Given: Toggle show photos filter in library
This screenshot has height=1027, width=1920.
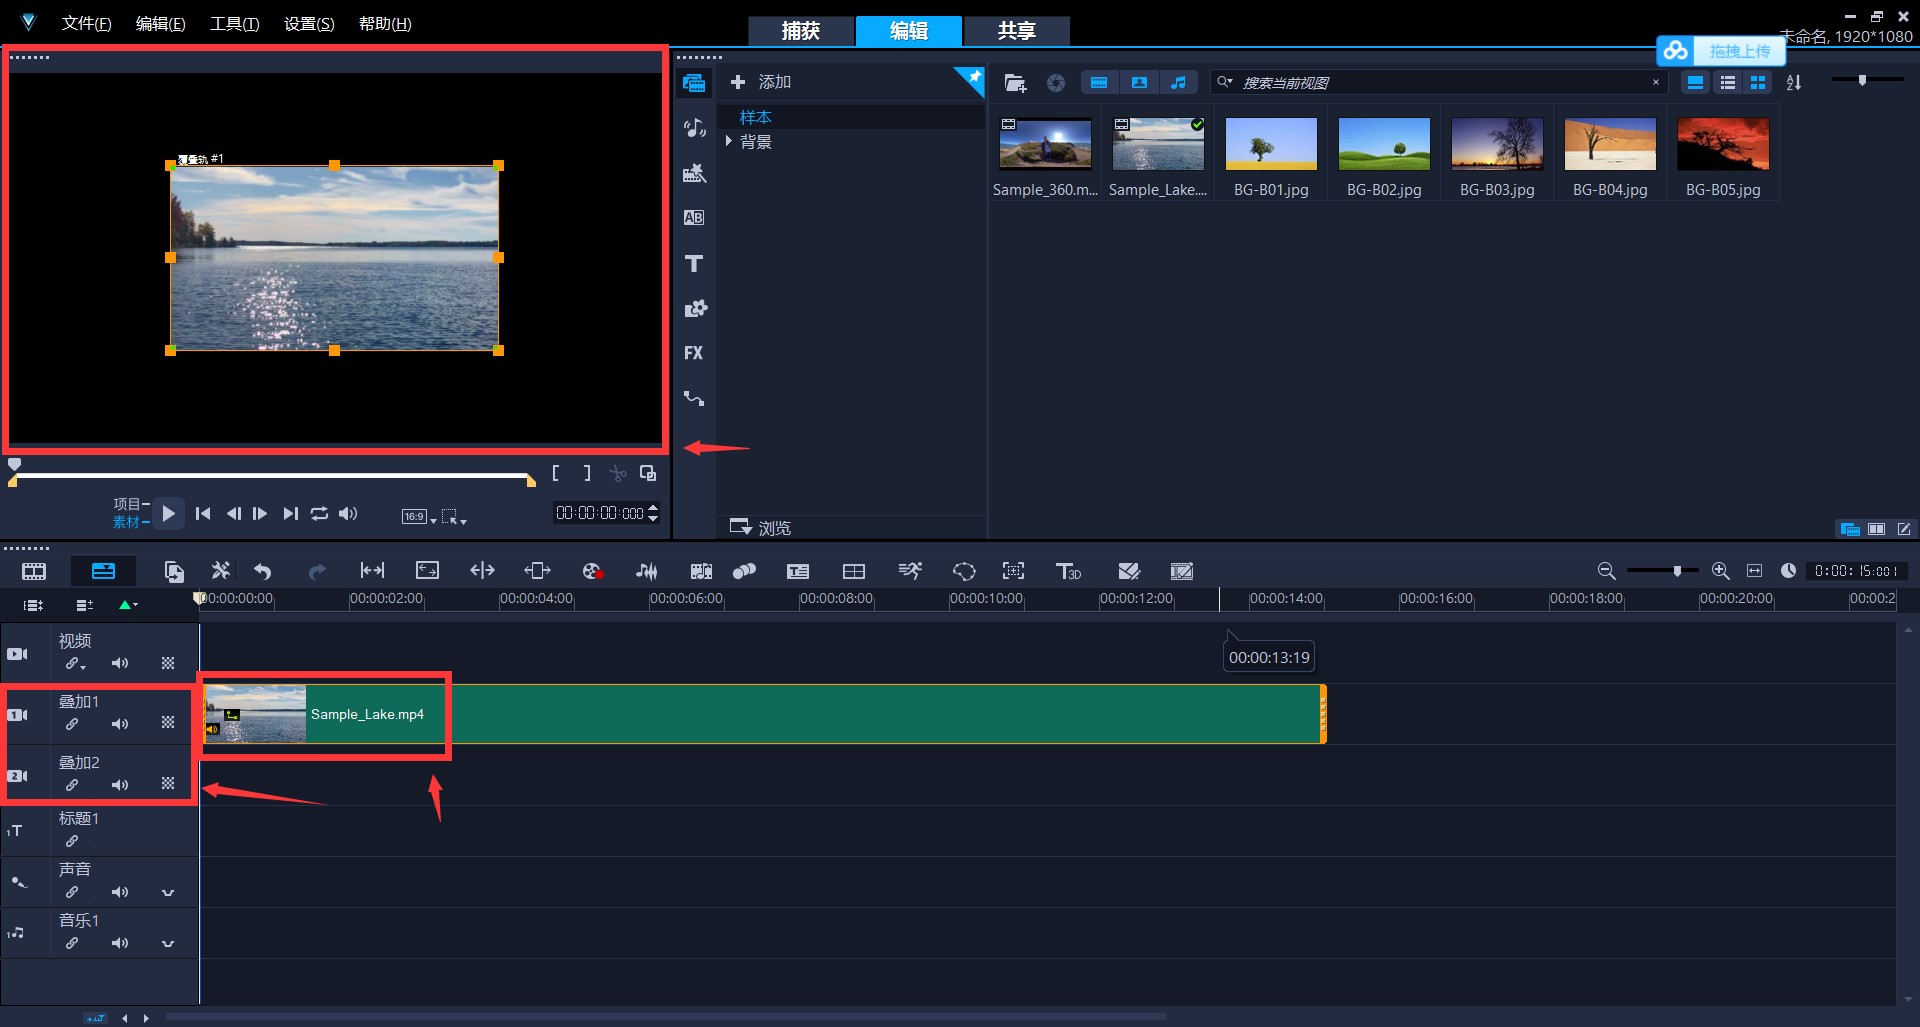Looking at the screenshot, I should click(1139, 83).
